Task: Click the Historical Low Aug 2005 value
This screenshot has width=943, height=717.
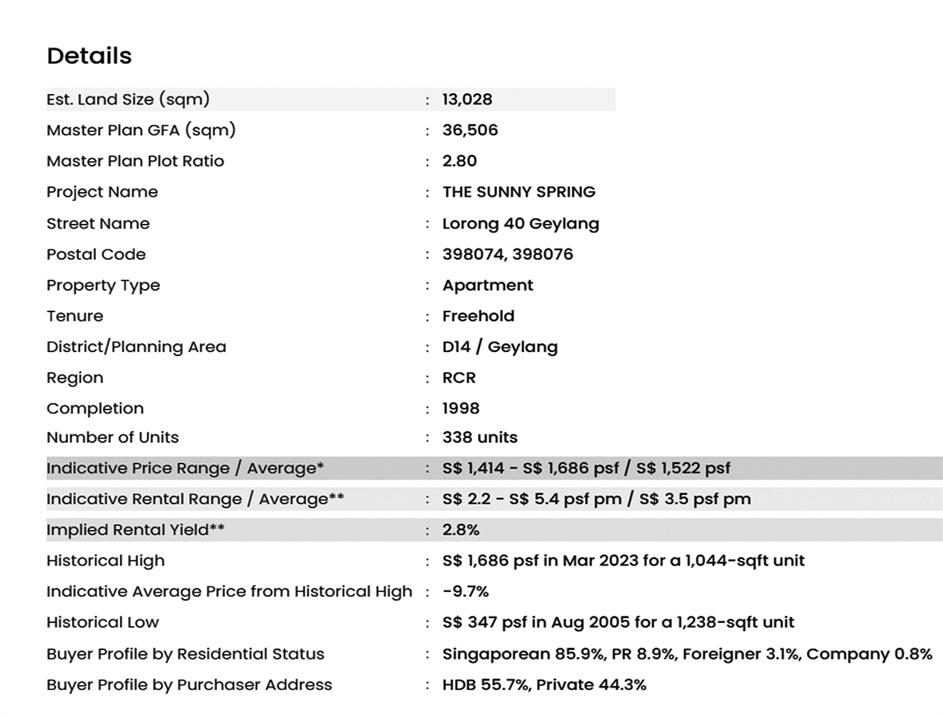Action: point(617,622)
